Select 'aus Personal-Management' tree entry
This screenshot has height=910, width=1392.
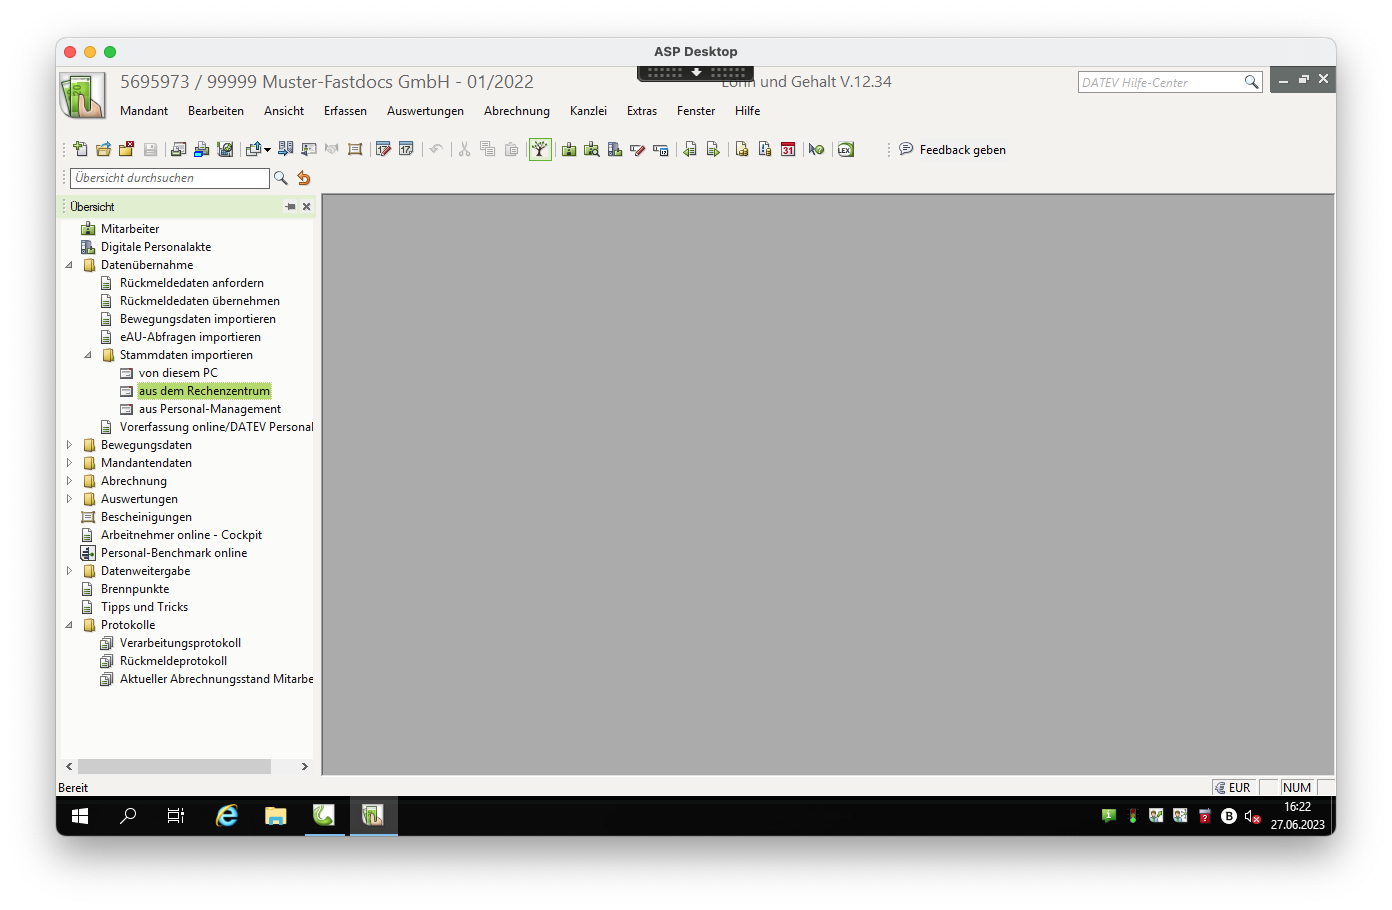(210, 409)
